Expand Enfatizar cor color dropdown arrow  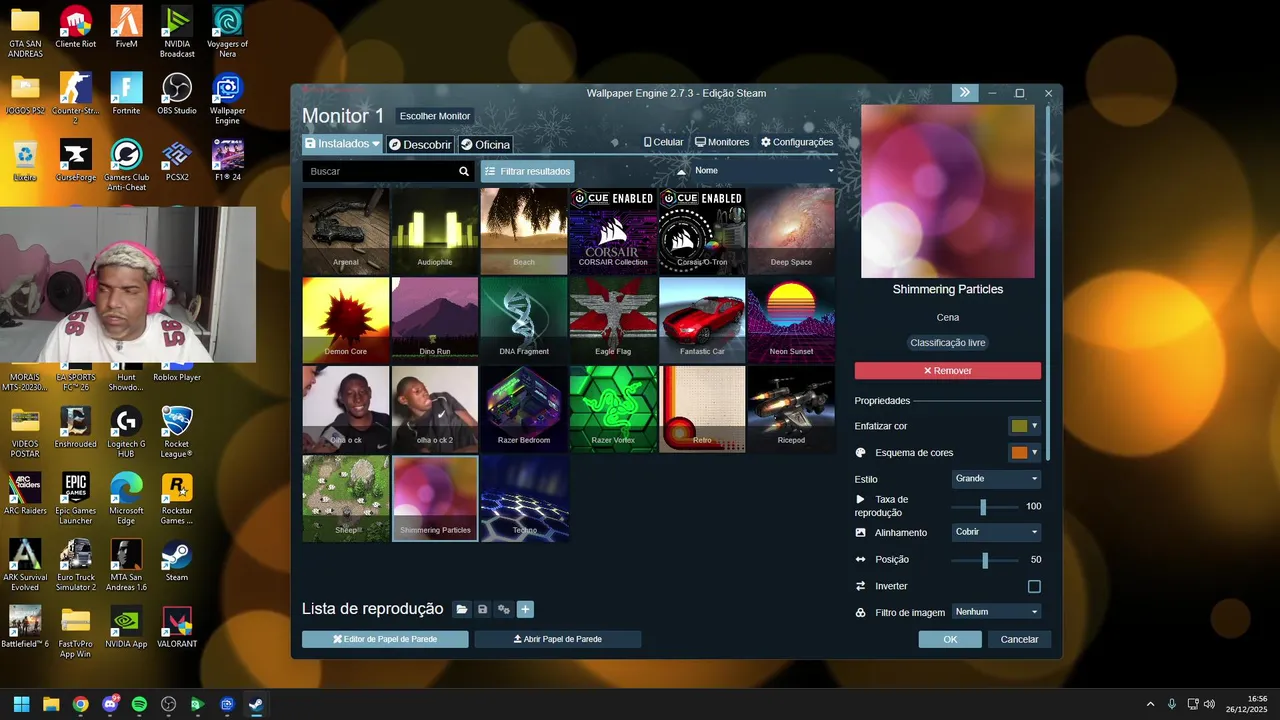click(x=1034, y=426)
